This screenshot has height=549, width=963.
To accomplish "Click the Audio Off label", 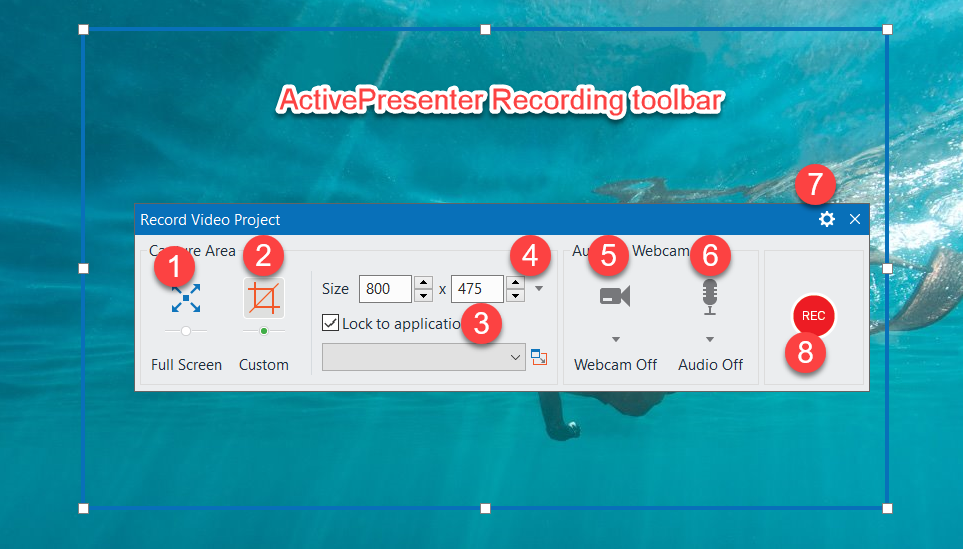I will [x=711, y=365].
